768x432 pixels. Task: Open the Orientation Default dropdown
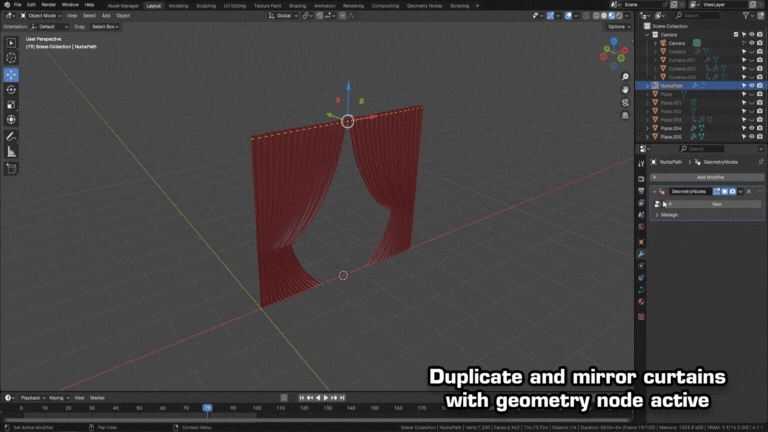click(x=49, y=27)
